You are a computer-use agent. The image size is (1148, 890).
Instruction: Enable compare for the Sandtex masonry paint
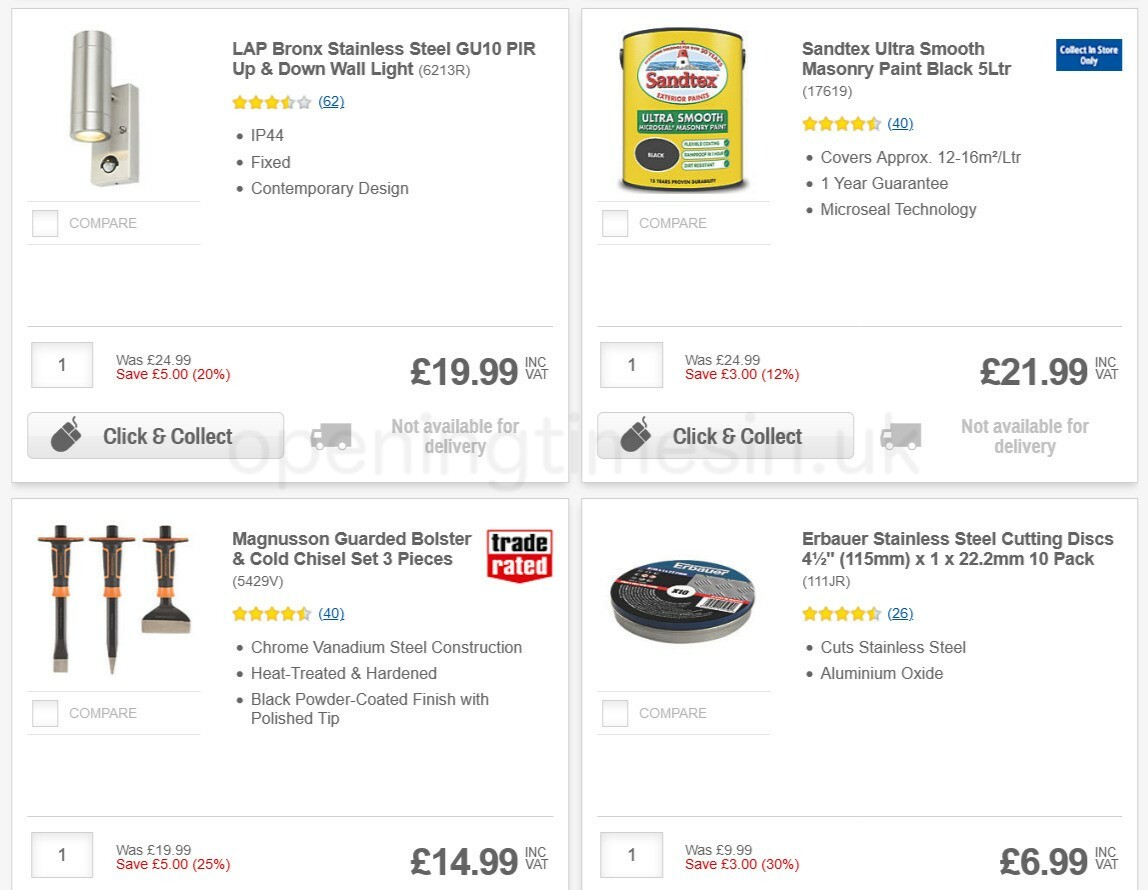coord(614,223)
